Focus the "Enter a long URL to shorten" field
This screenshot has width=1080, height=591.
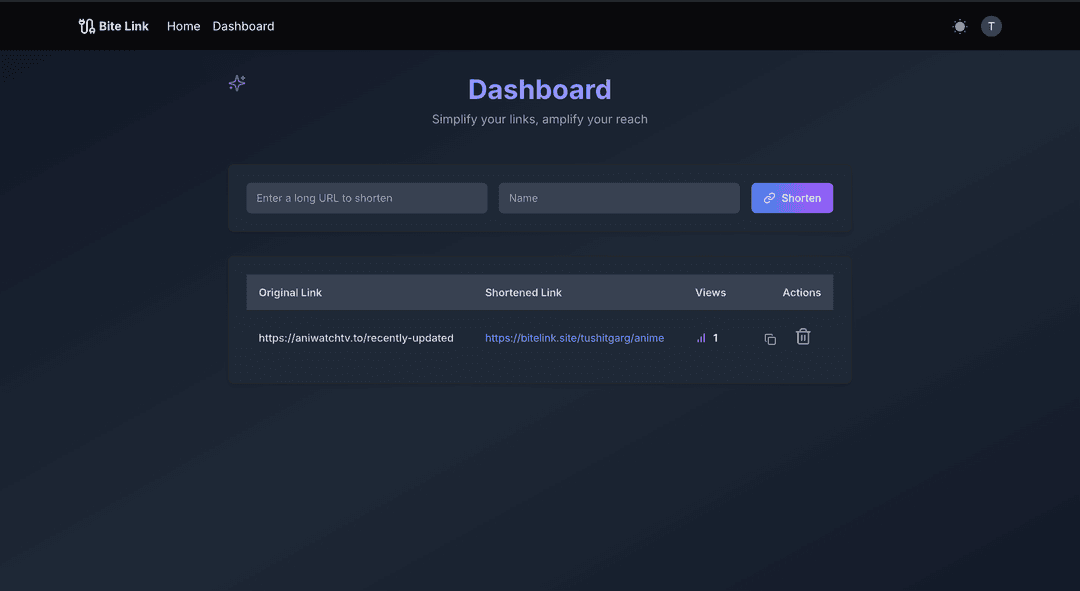[366, 198]
